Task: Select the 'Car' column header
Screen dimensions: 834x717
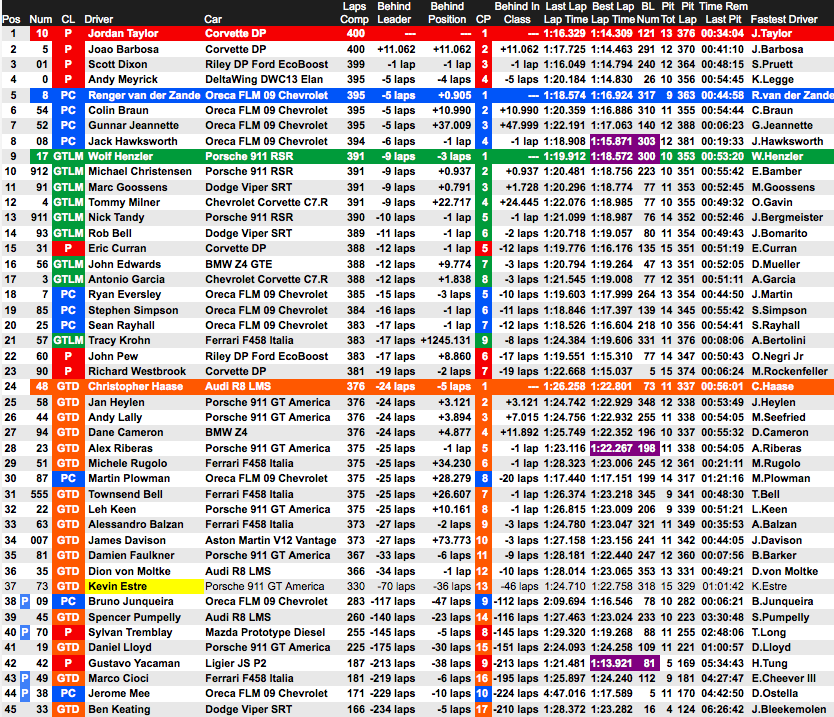Action: coord(213,19)
